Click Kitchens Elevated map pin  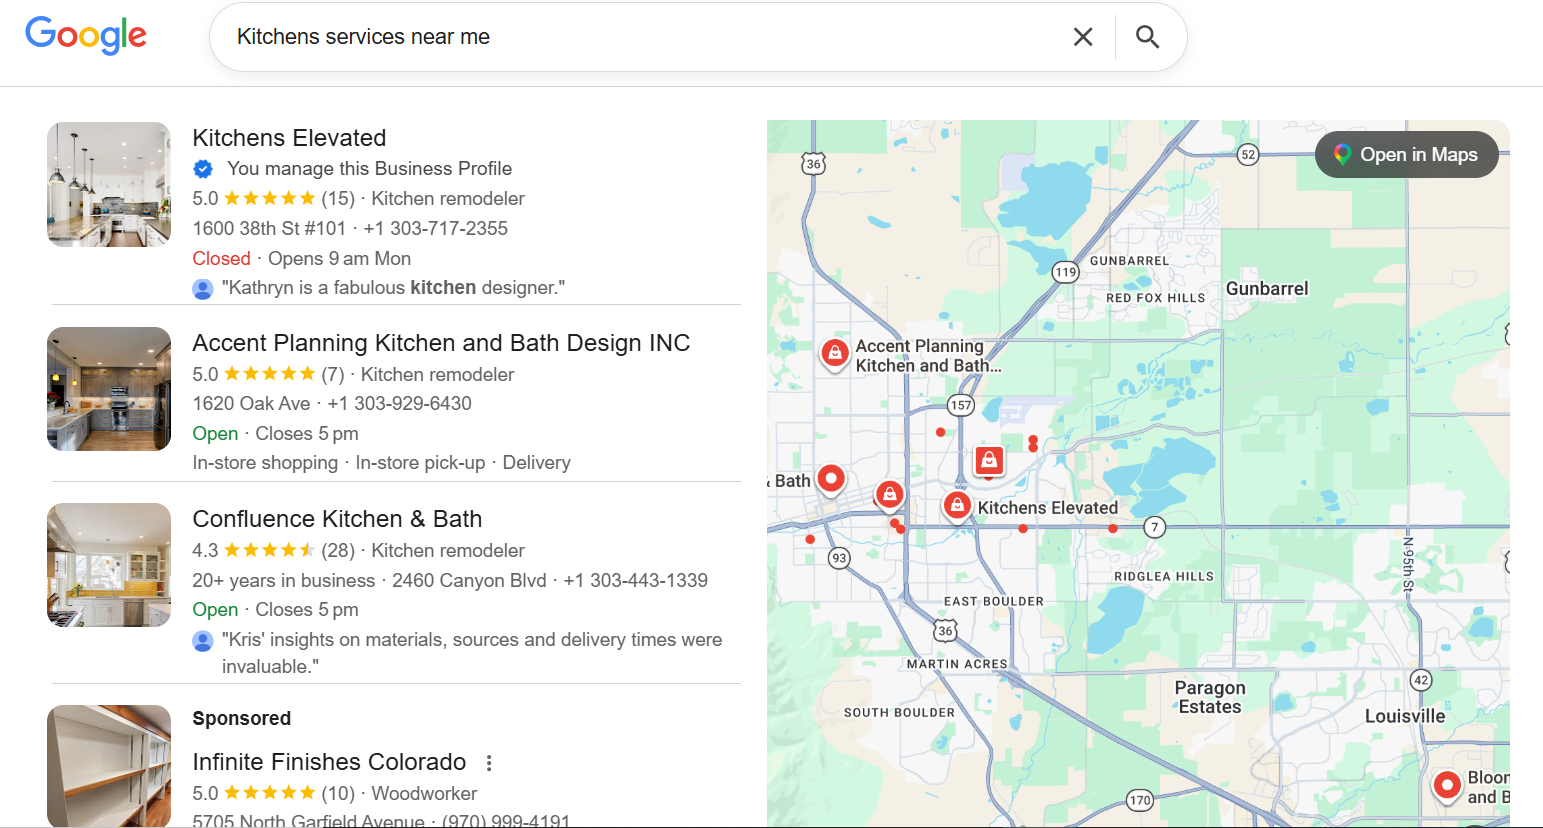(957, 505)
